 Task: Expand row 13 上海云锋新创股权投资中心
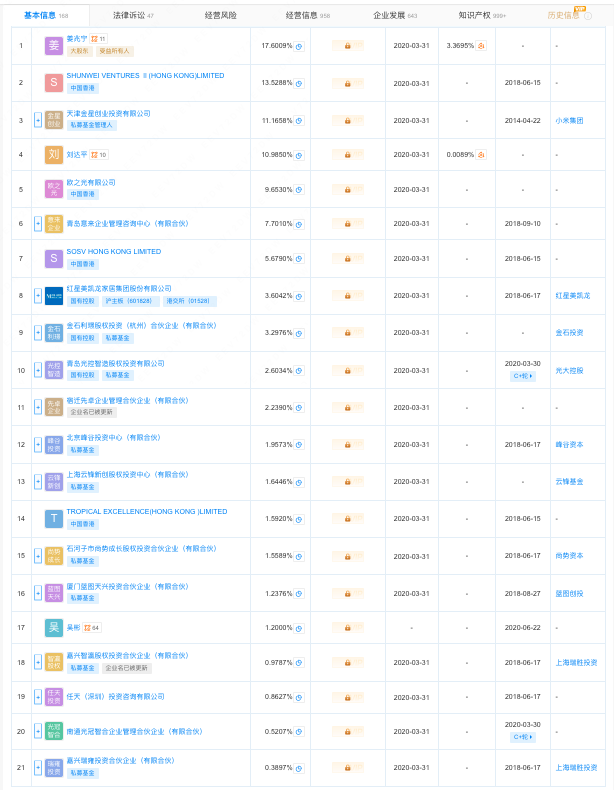38,482
